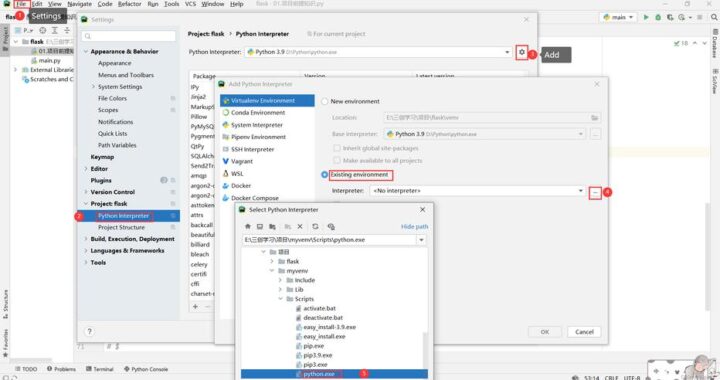Click the Hide path link
Screen dimensions: 720x380
click(414, 227)
